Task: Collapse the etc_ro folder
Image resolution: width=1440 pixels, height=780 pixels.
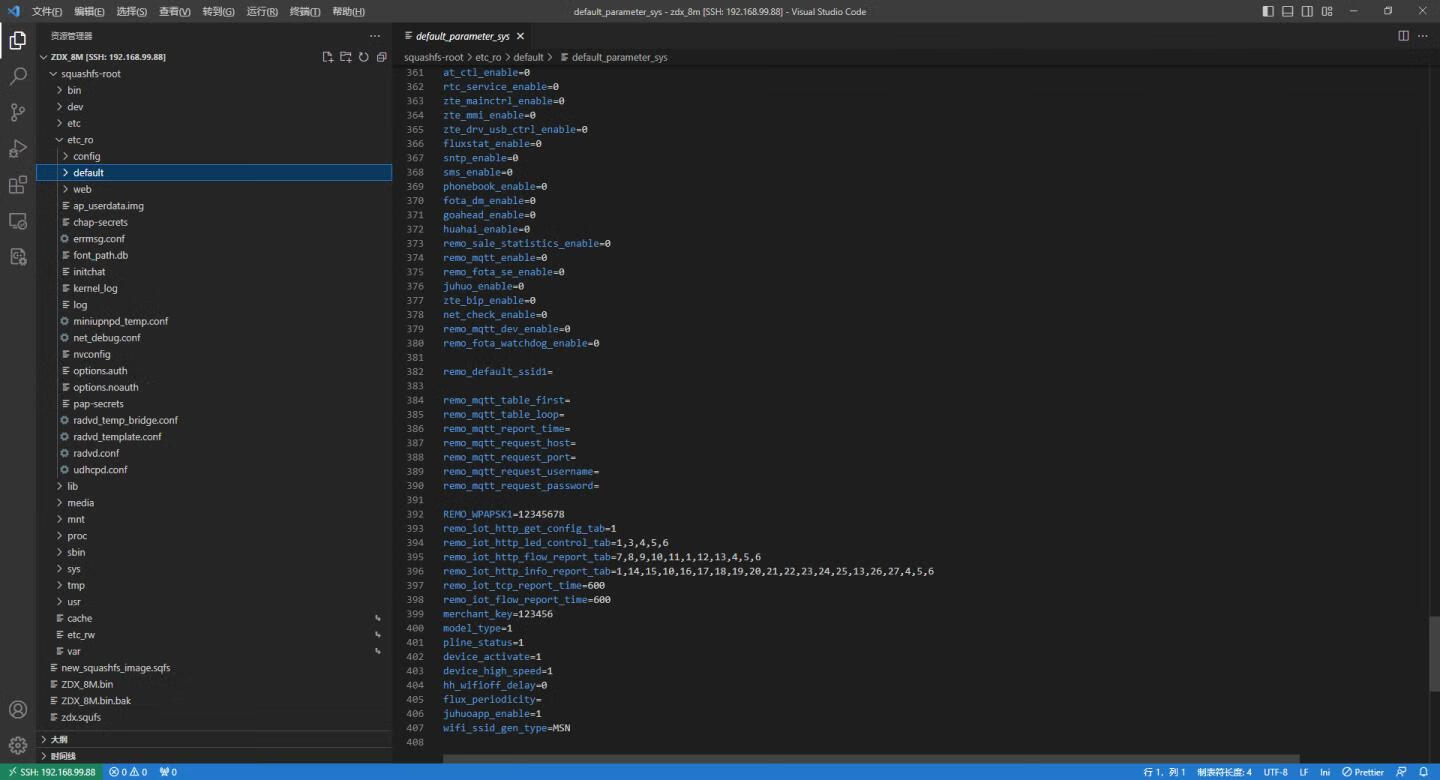Action: (214, 140)
